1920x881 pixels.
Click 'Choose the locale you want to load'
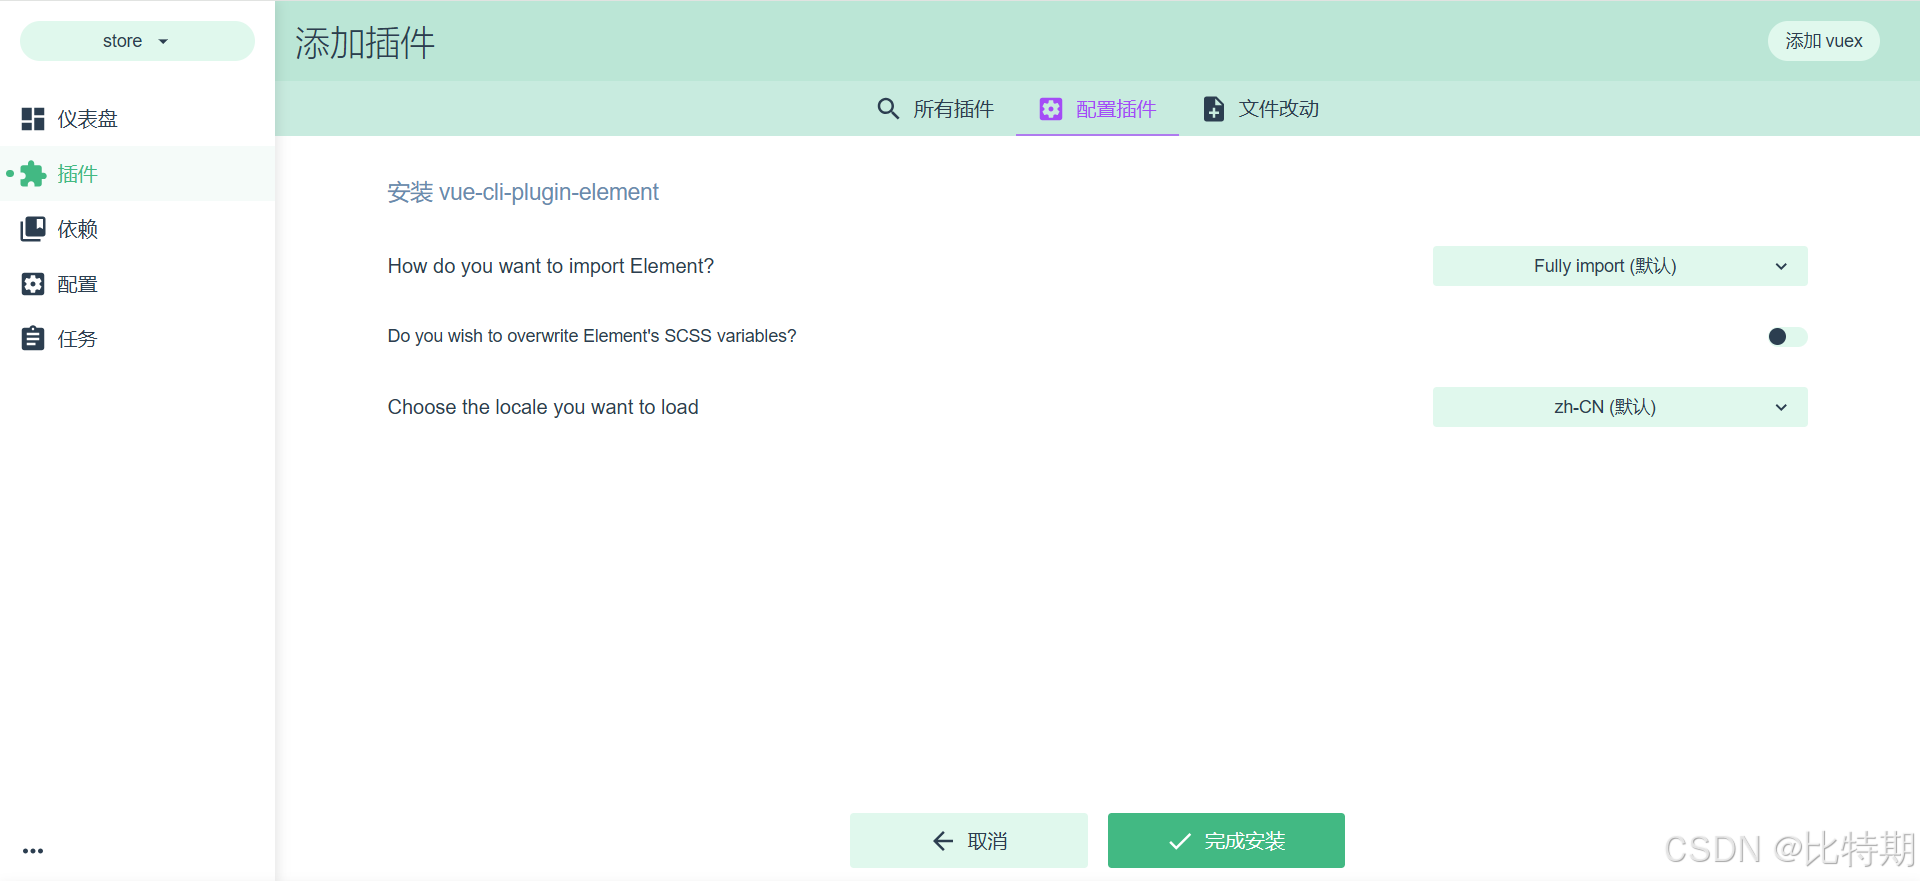[543, 407]
